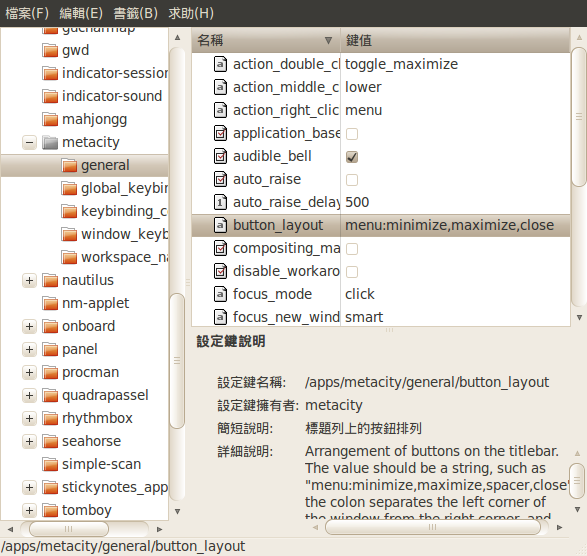The image size is (587, 556).
Task: Click the disable_workarounds boolean key icon
Action: click(220, 271)
